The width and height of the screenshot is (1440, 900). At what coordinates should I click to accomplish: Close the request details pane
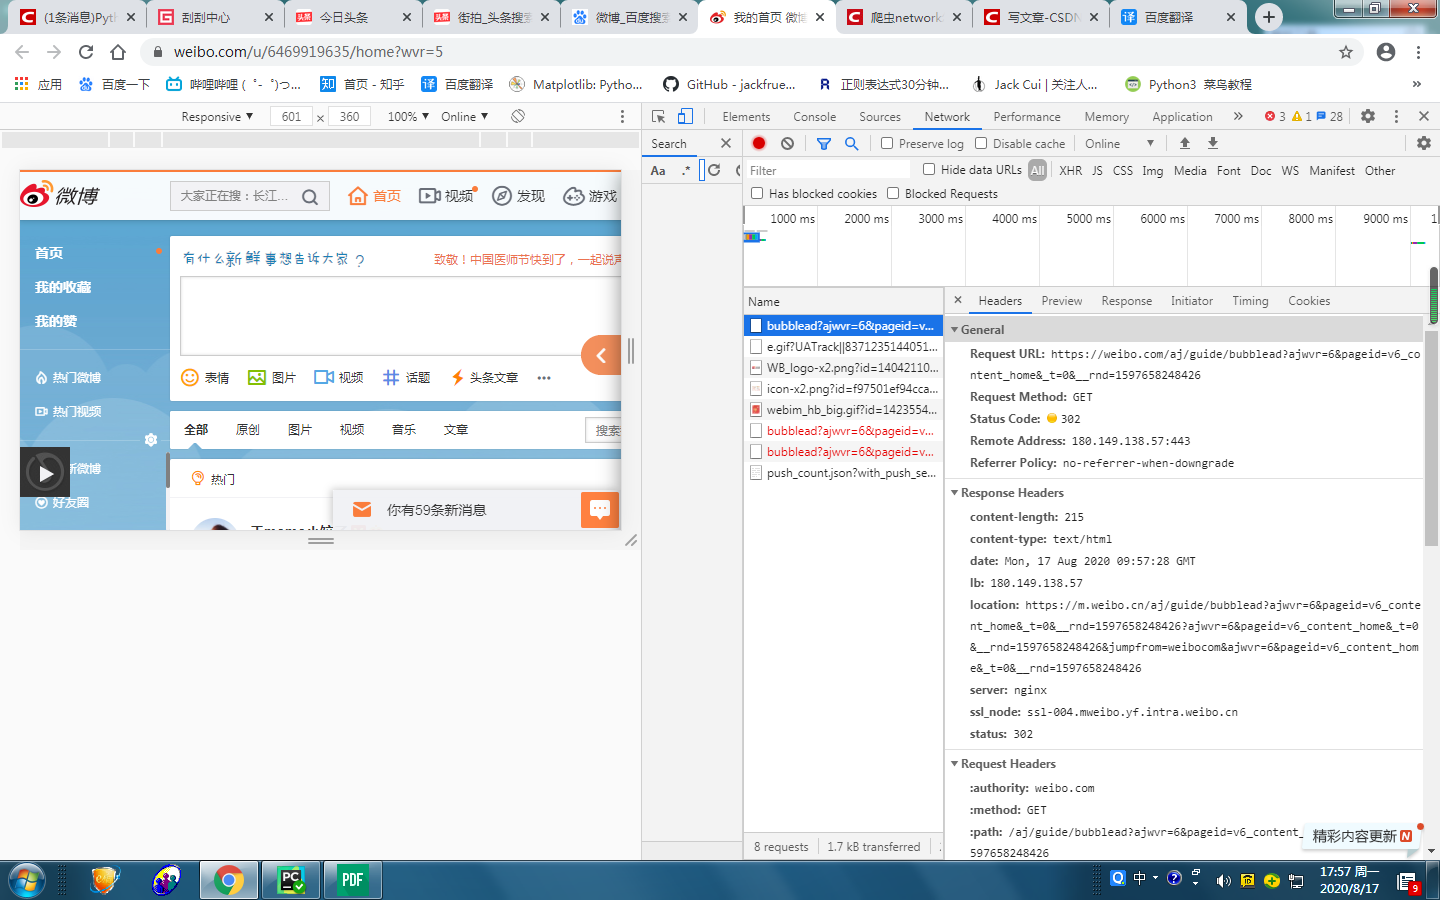(x=958, y=300)
